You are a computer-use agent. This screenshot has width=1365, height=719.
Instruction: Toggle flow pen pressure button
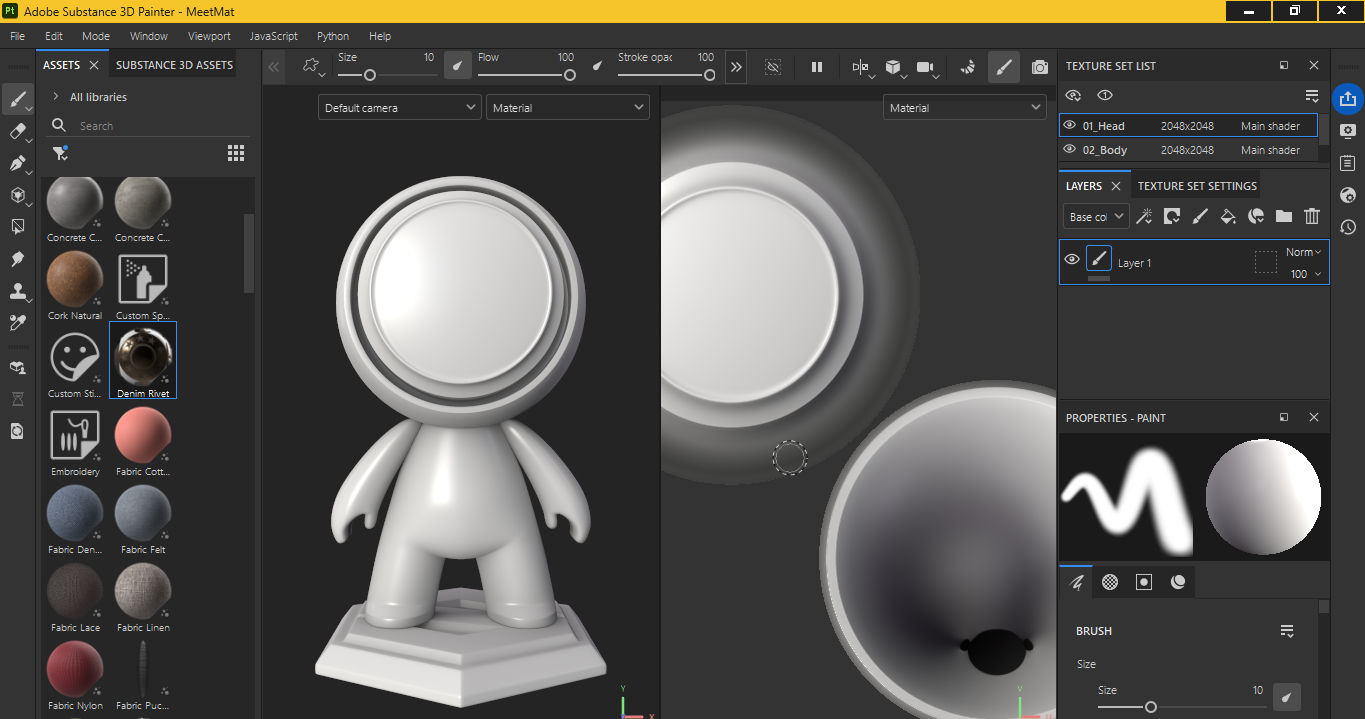point(598,67)
